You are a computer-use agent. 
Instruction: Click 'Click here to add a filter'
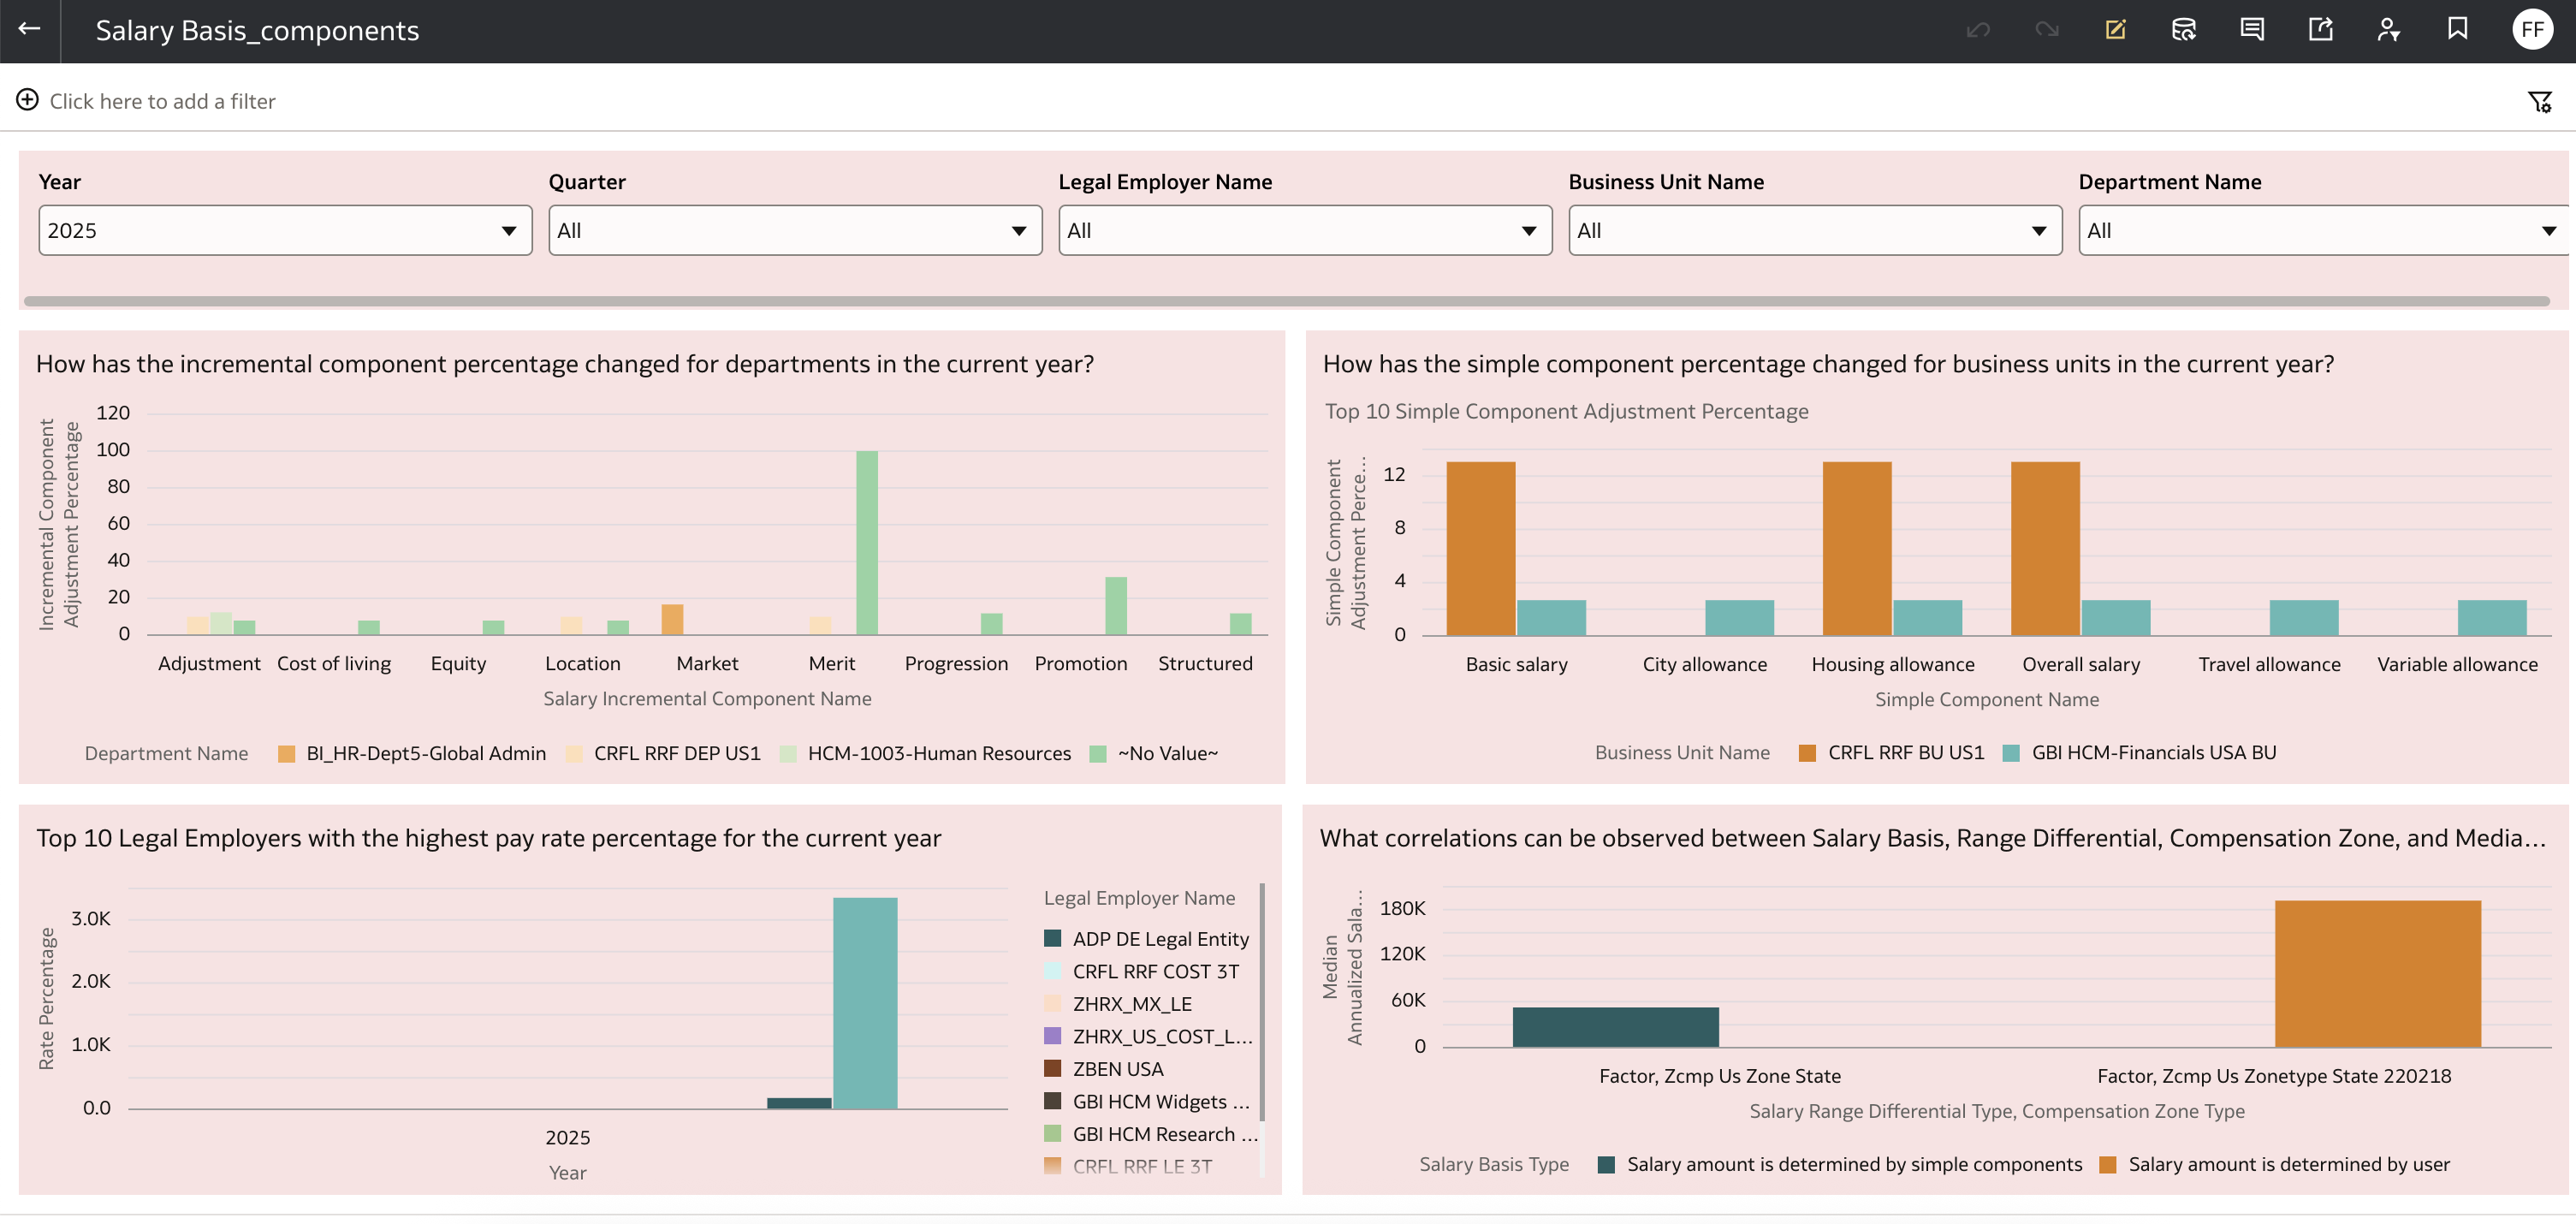(161, 101)
